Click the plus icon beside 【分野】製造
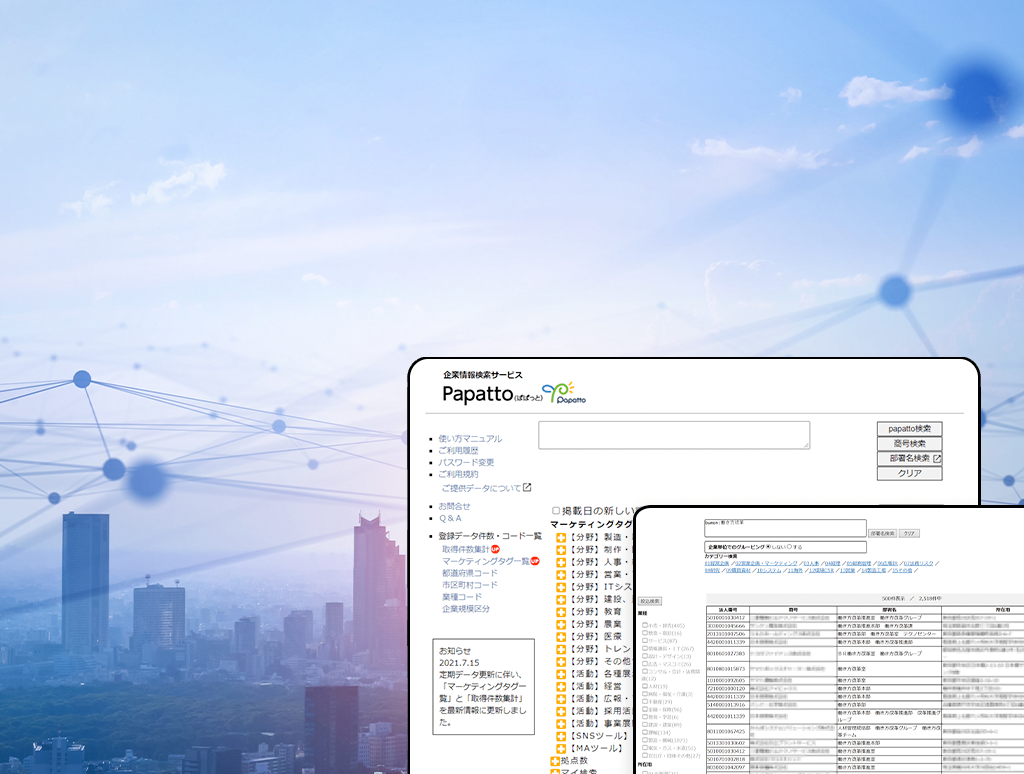1024x774 pixels. [x=560, y=538]
